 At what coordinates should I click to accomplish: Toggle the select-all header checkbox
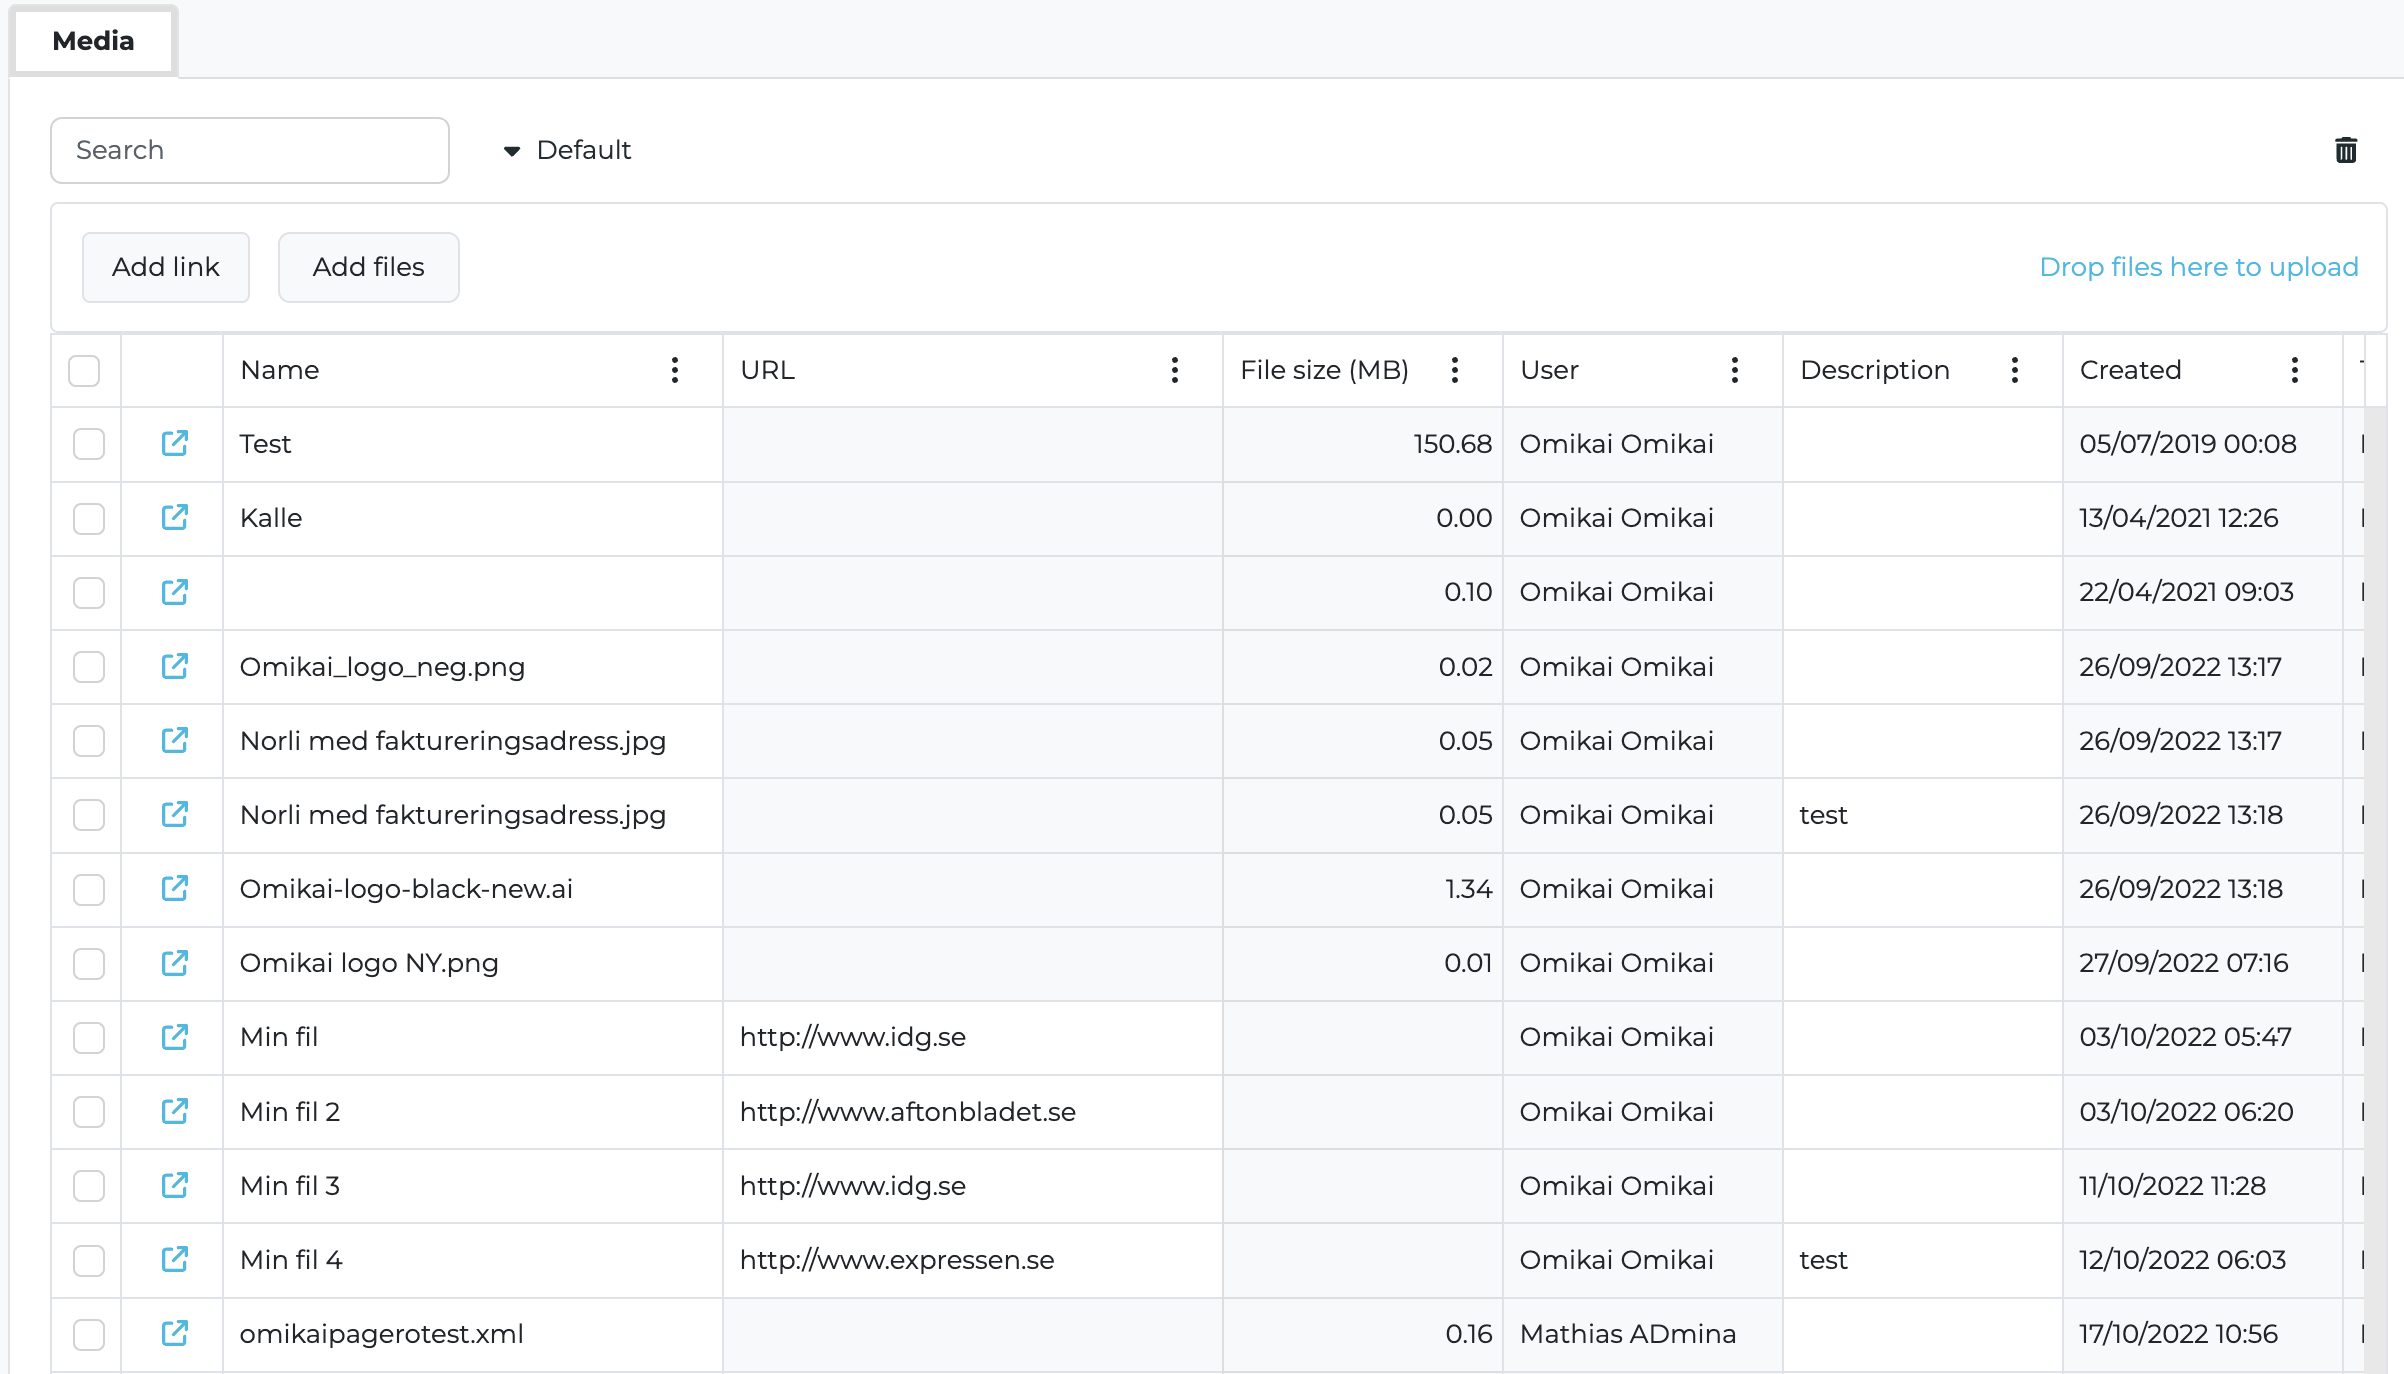point(84,370)
